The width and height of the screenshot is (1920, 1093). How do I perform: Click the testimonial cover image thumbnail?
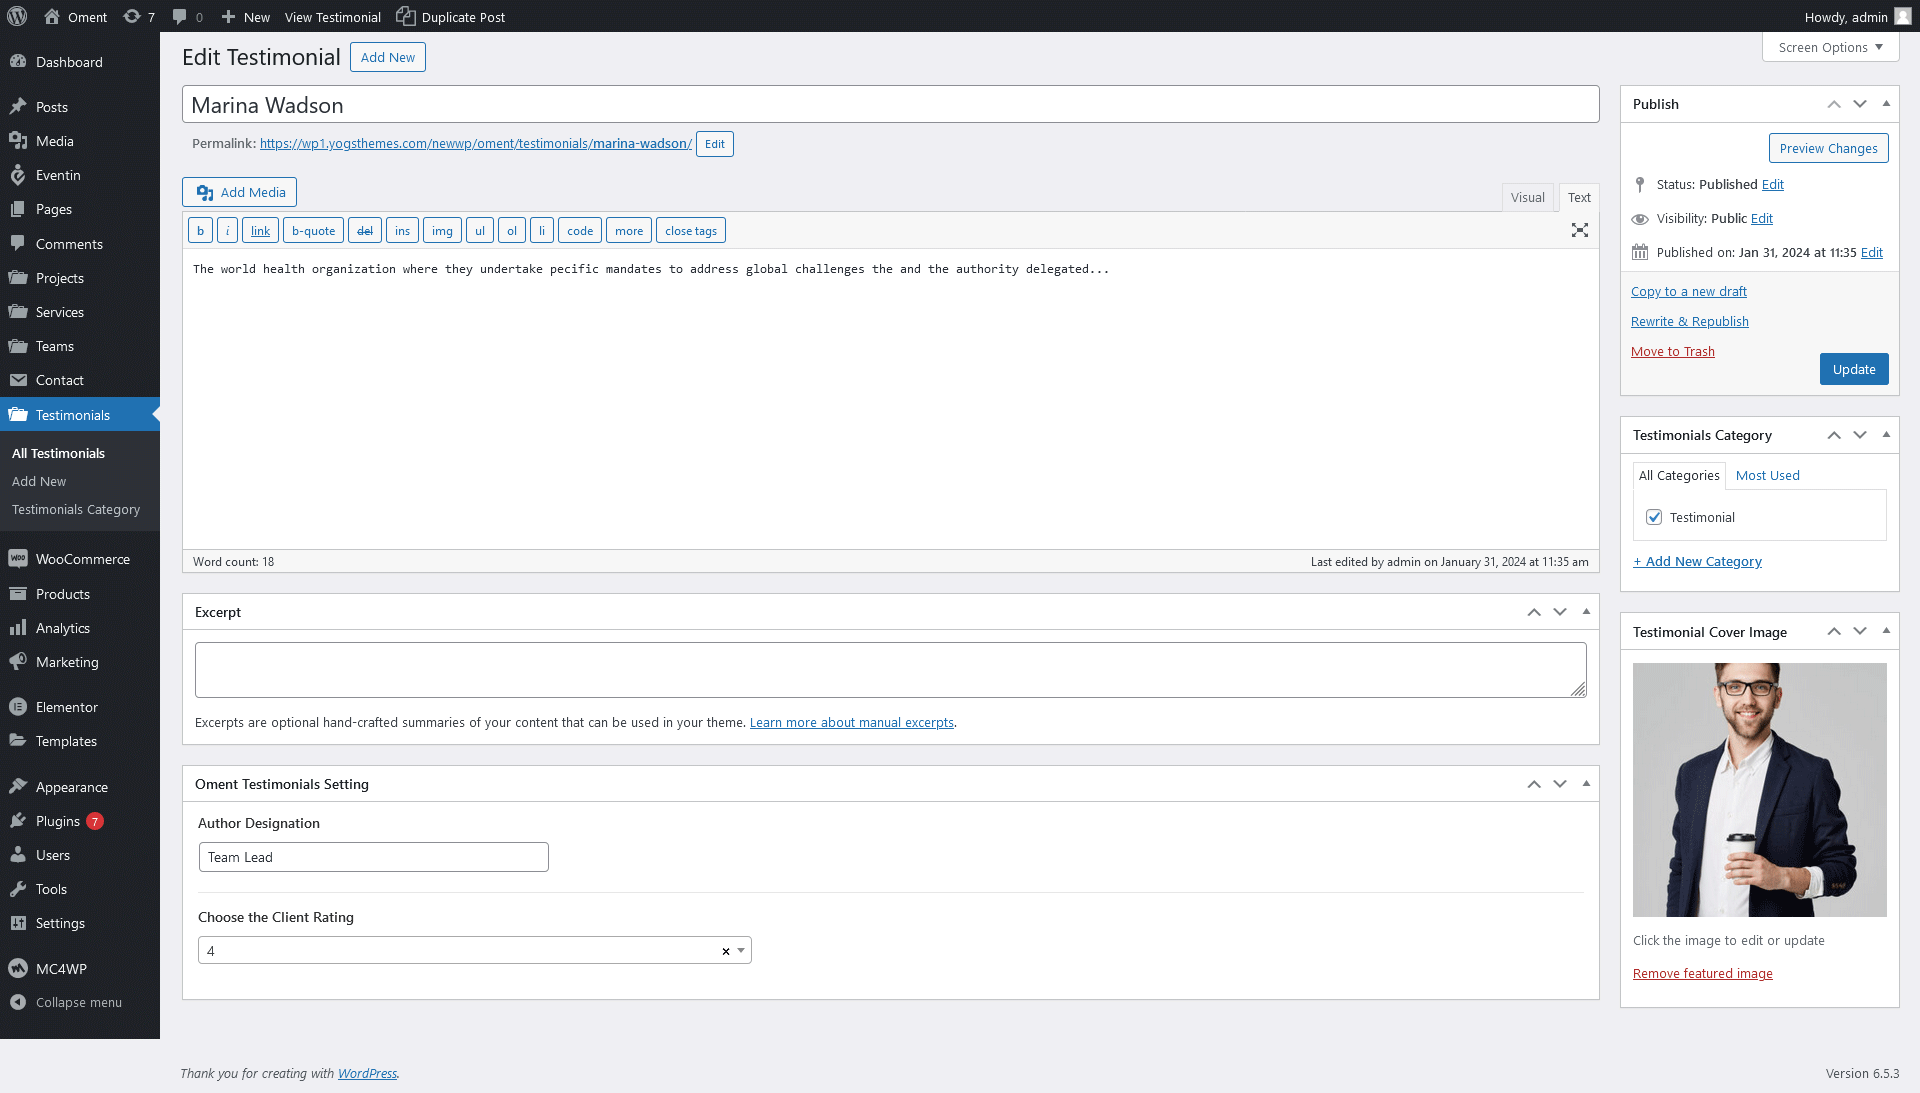tap(1759, 789)
